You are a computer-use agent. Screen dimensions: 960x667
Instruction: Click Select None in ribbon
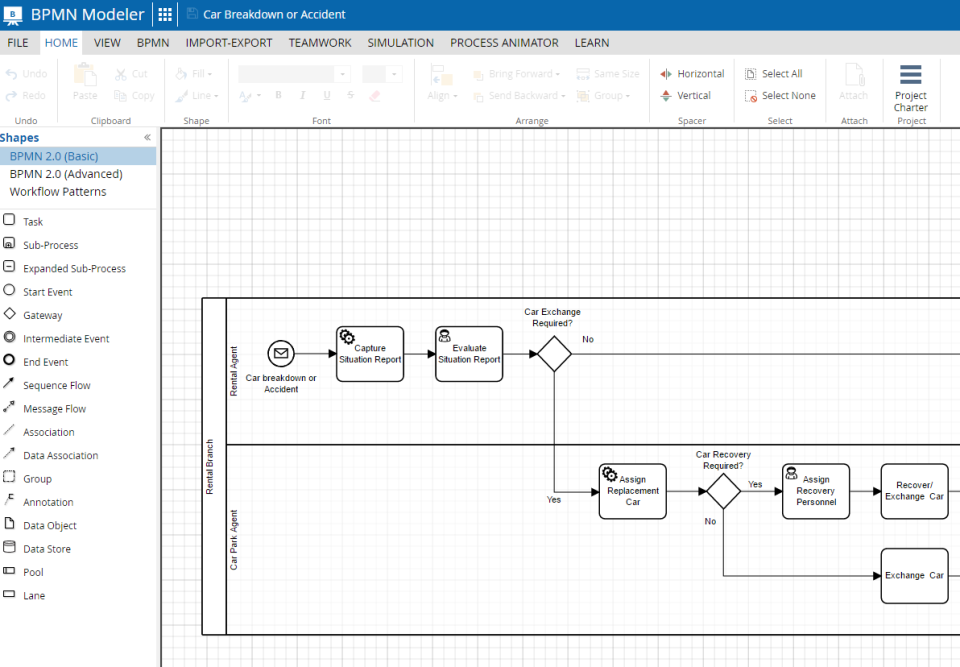click(x=780, y=96)
